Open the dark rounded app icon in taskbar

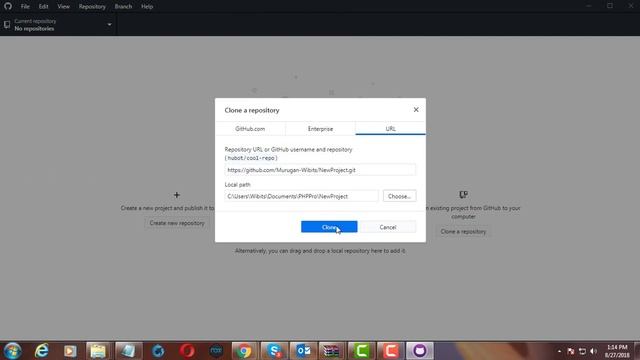(216, 351)
